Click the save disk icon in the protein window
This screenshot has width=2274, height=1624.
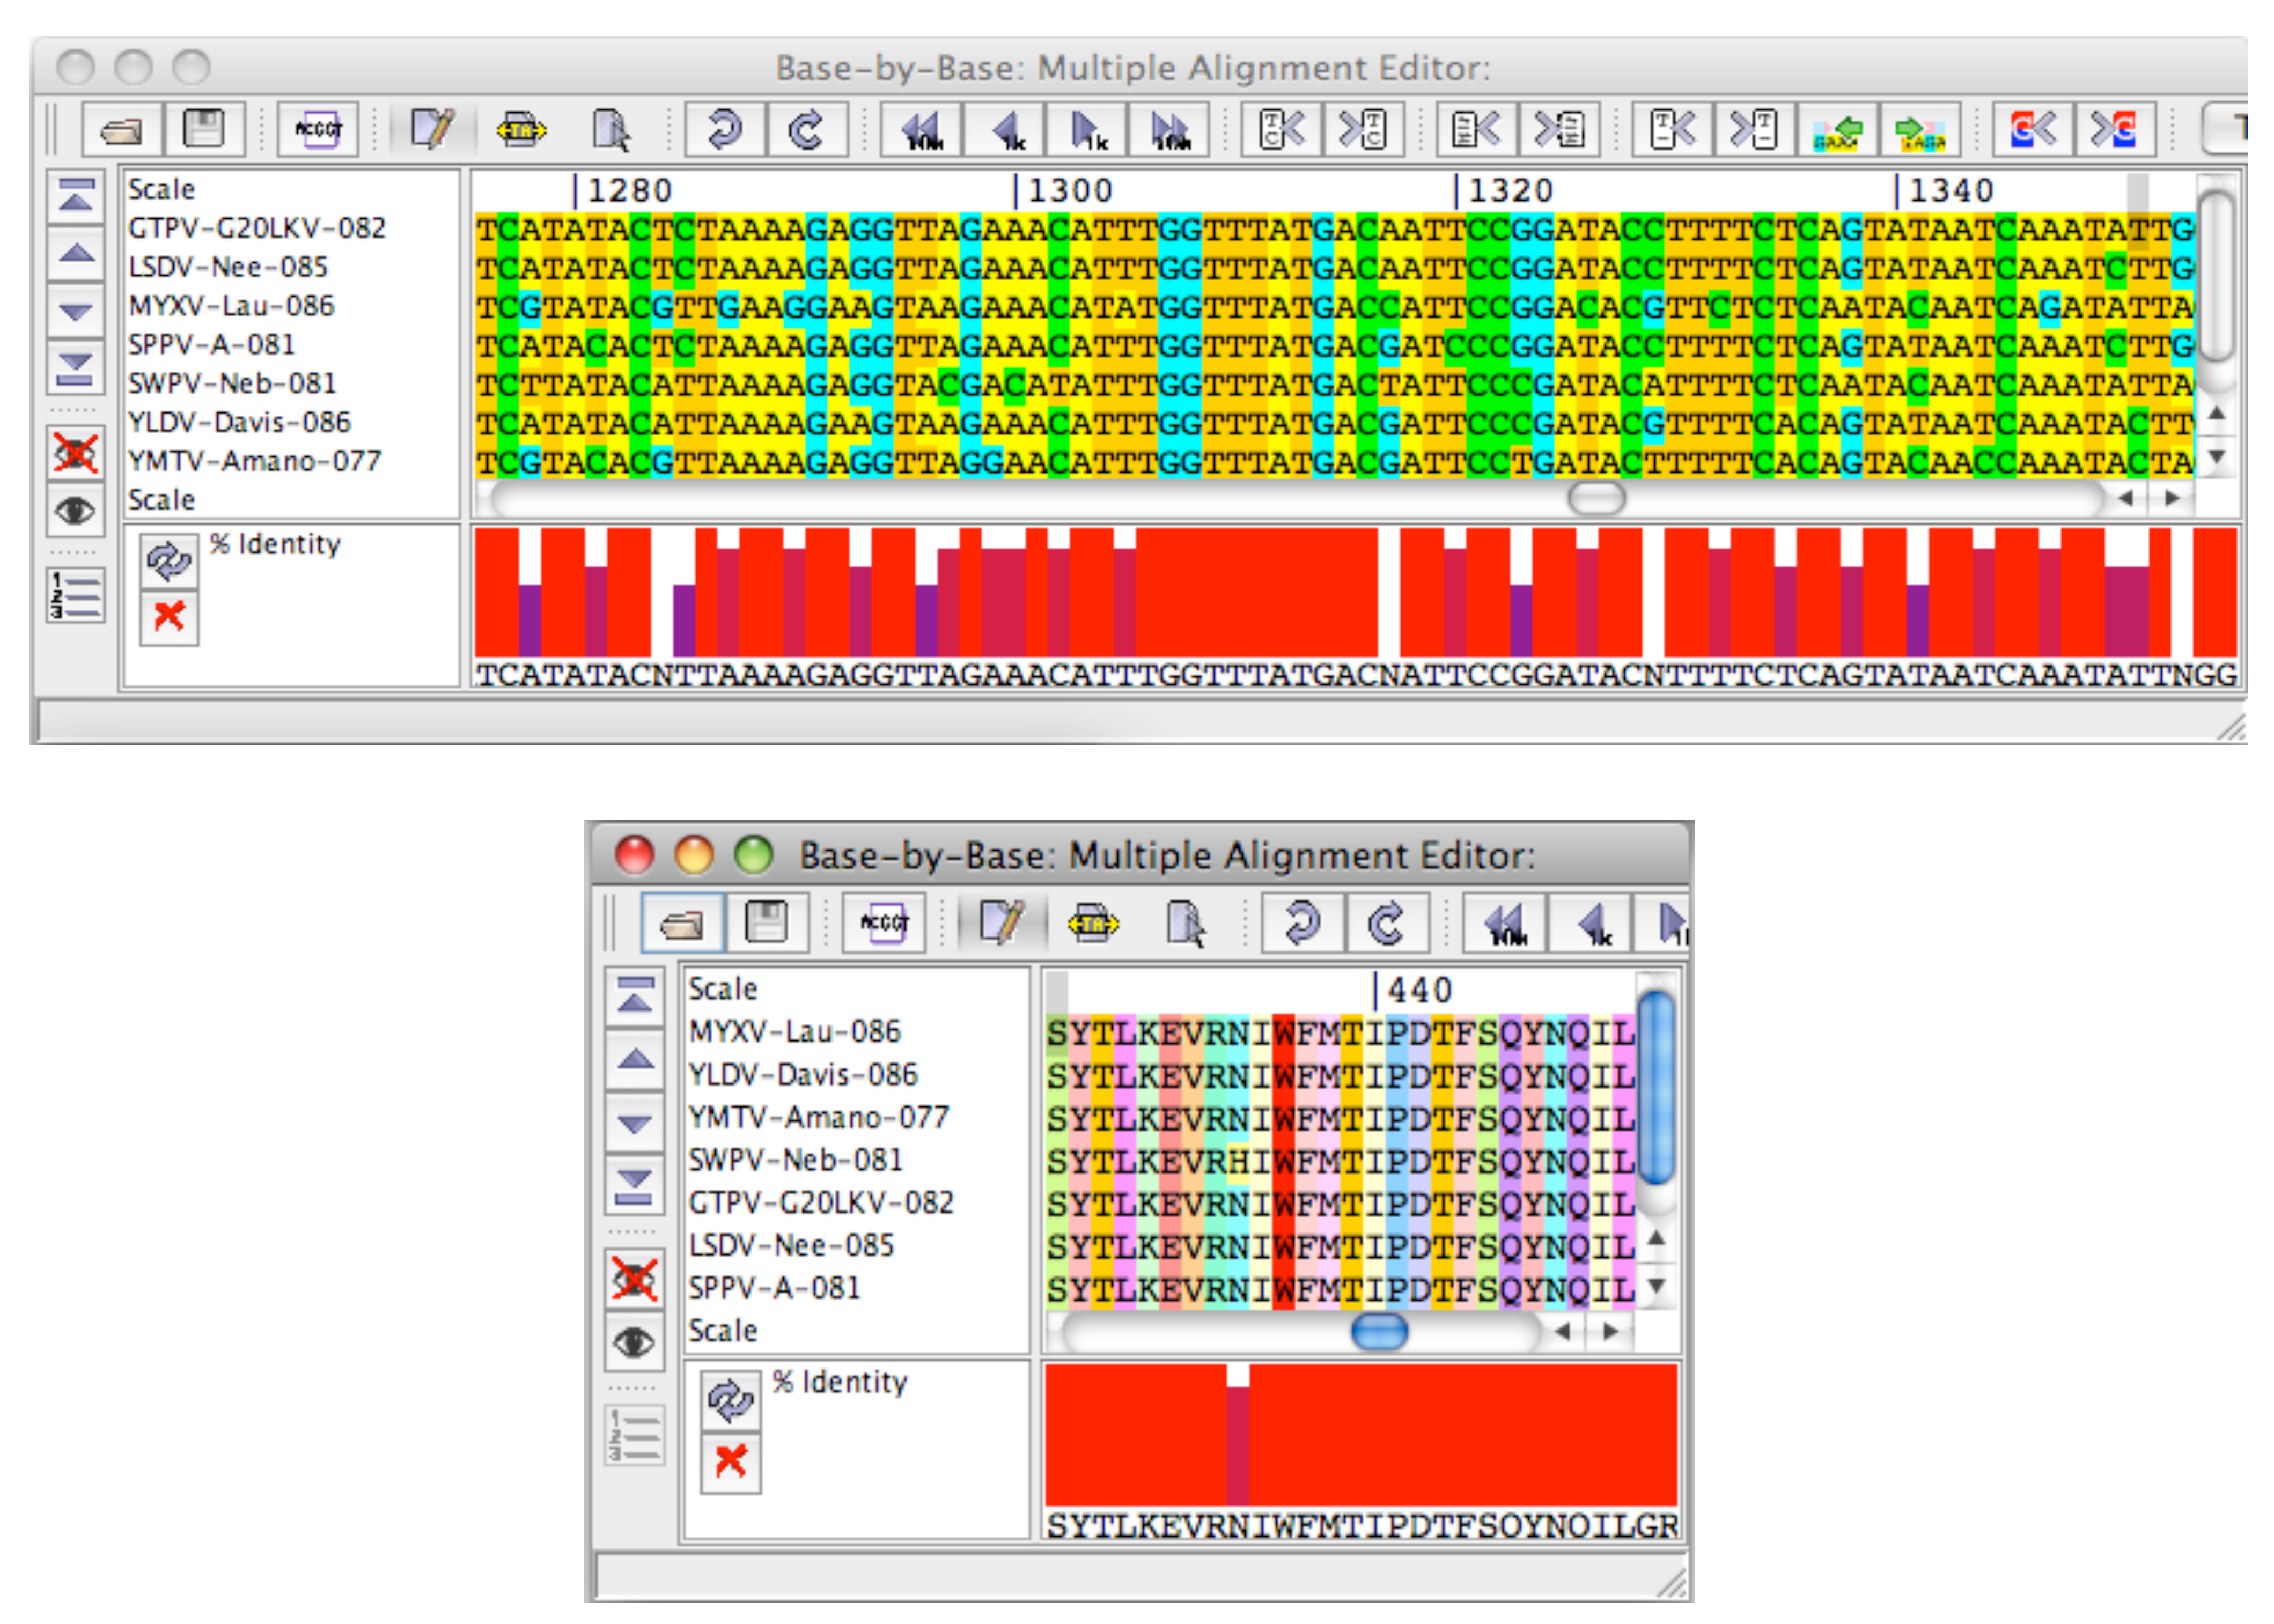(x=767, y=923)
